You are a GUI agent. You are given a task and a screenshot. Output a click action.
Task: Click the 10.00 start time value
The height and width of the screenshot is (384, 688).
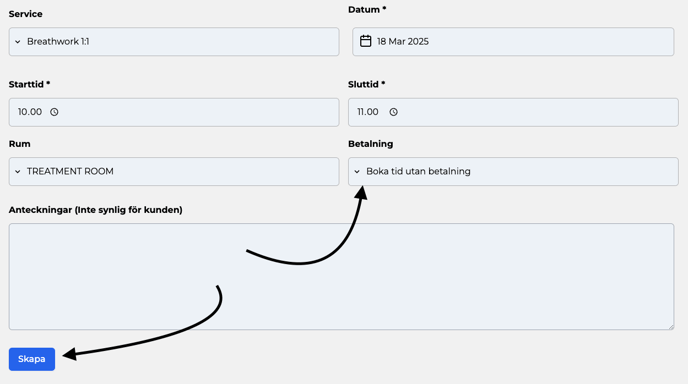coord(30,112)
